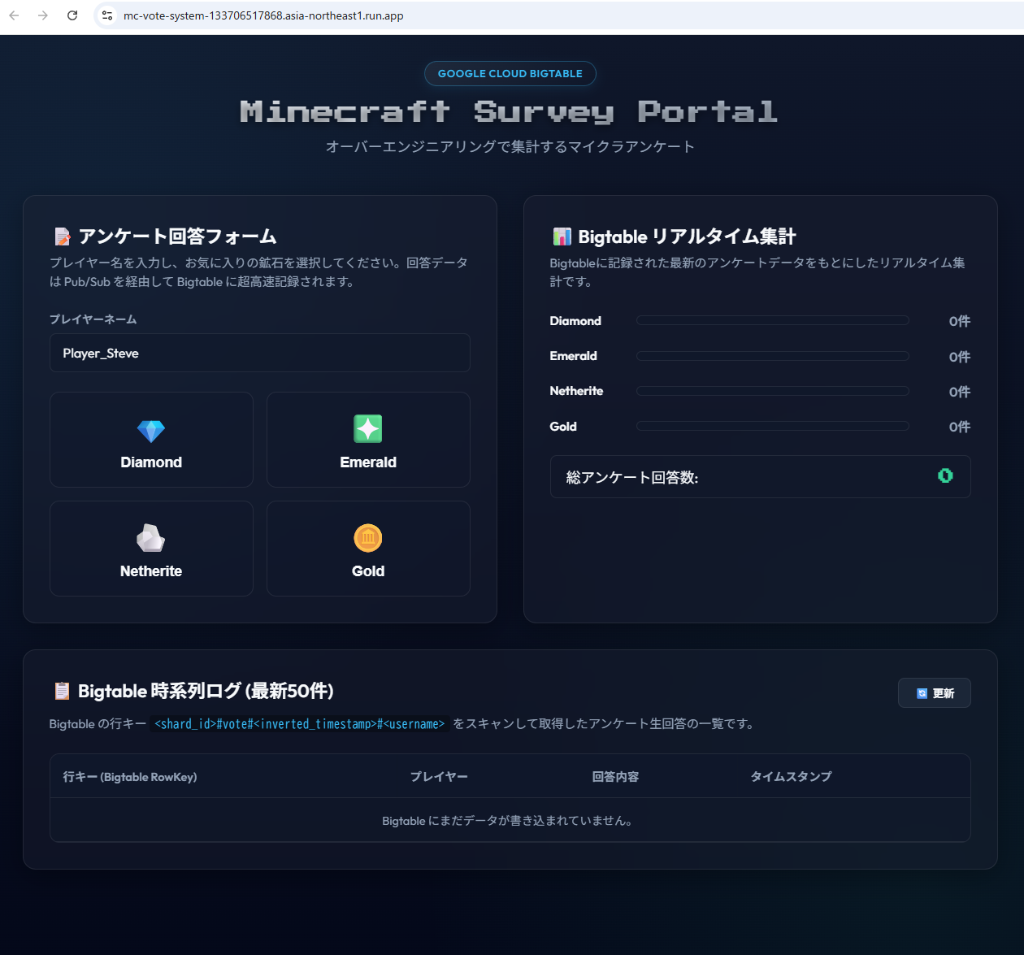Reload the page with the refresh icon

(72, 15)
